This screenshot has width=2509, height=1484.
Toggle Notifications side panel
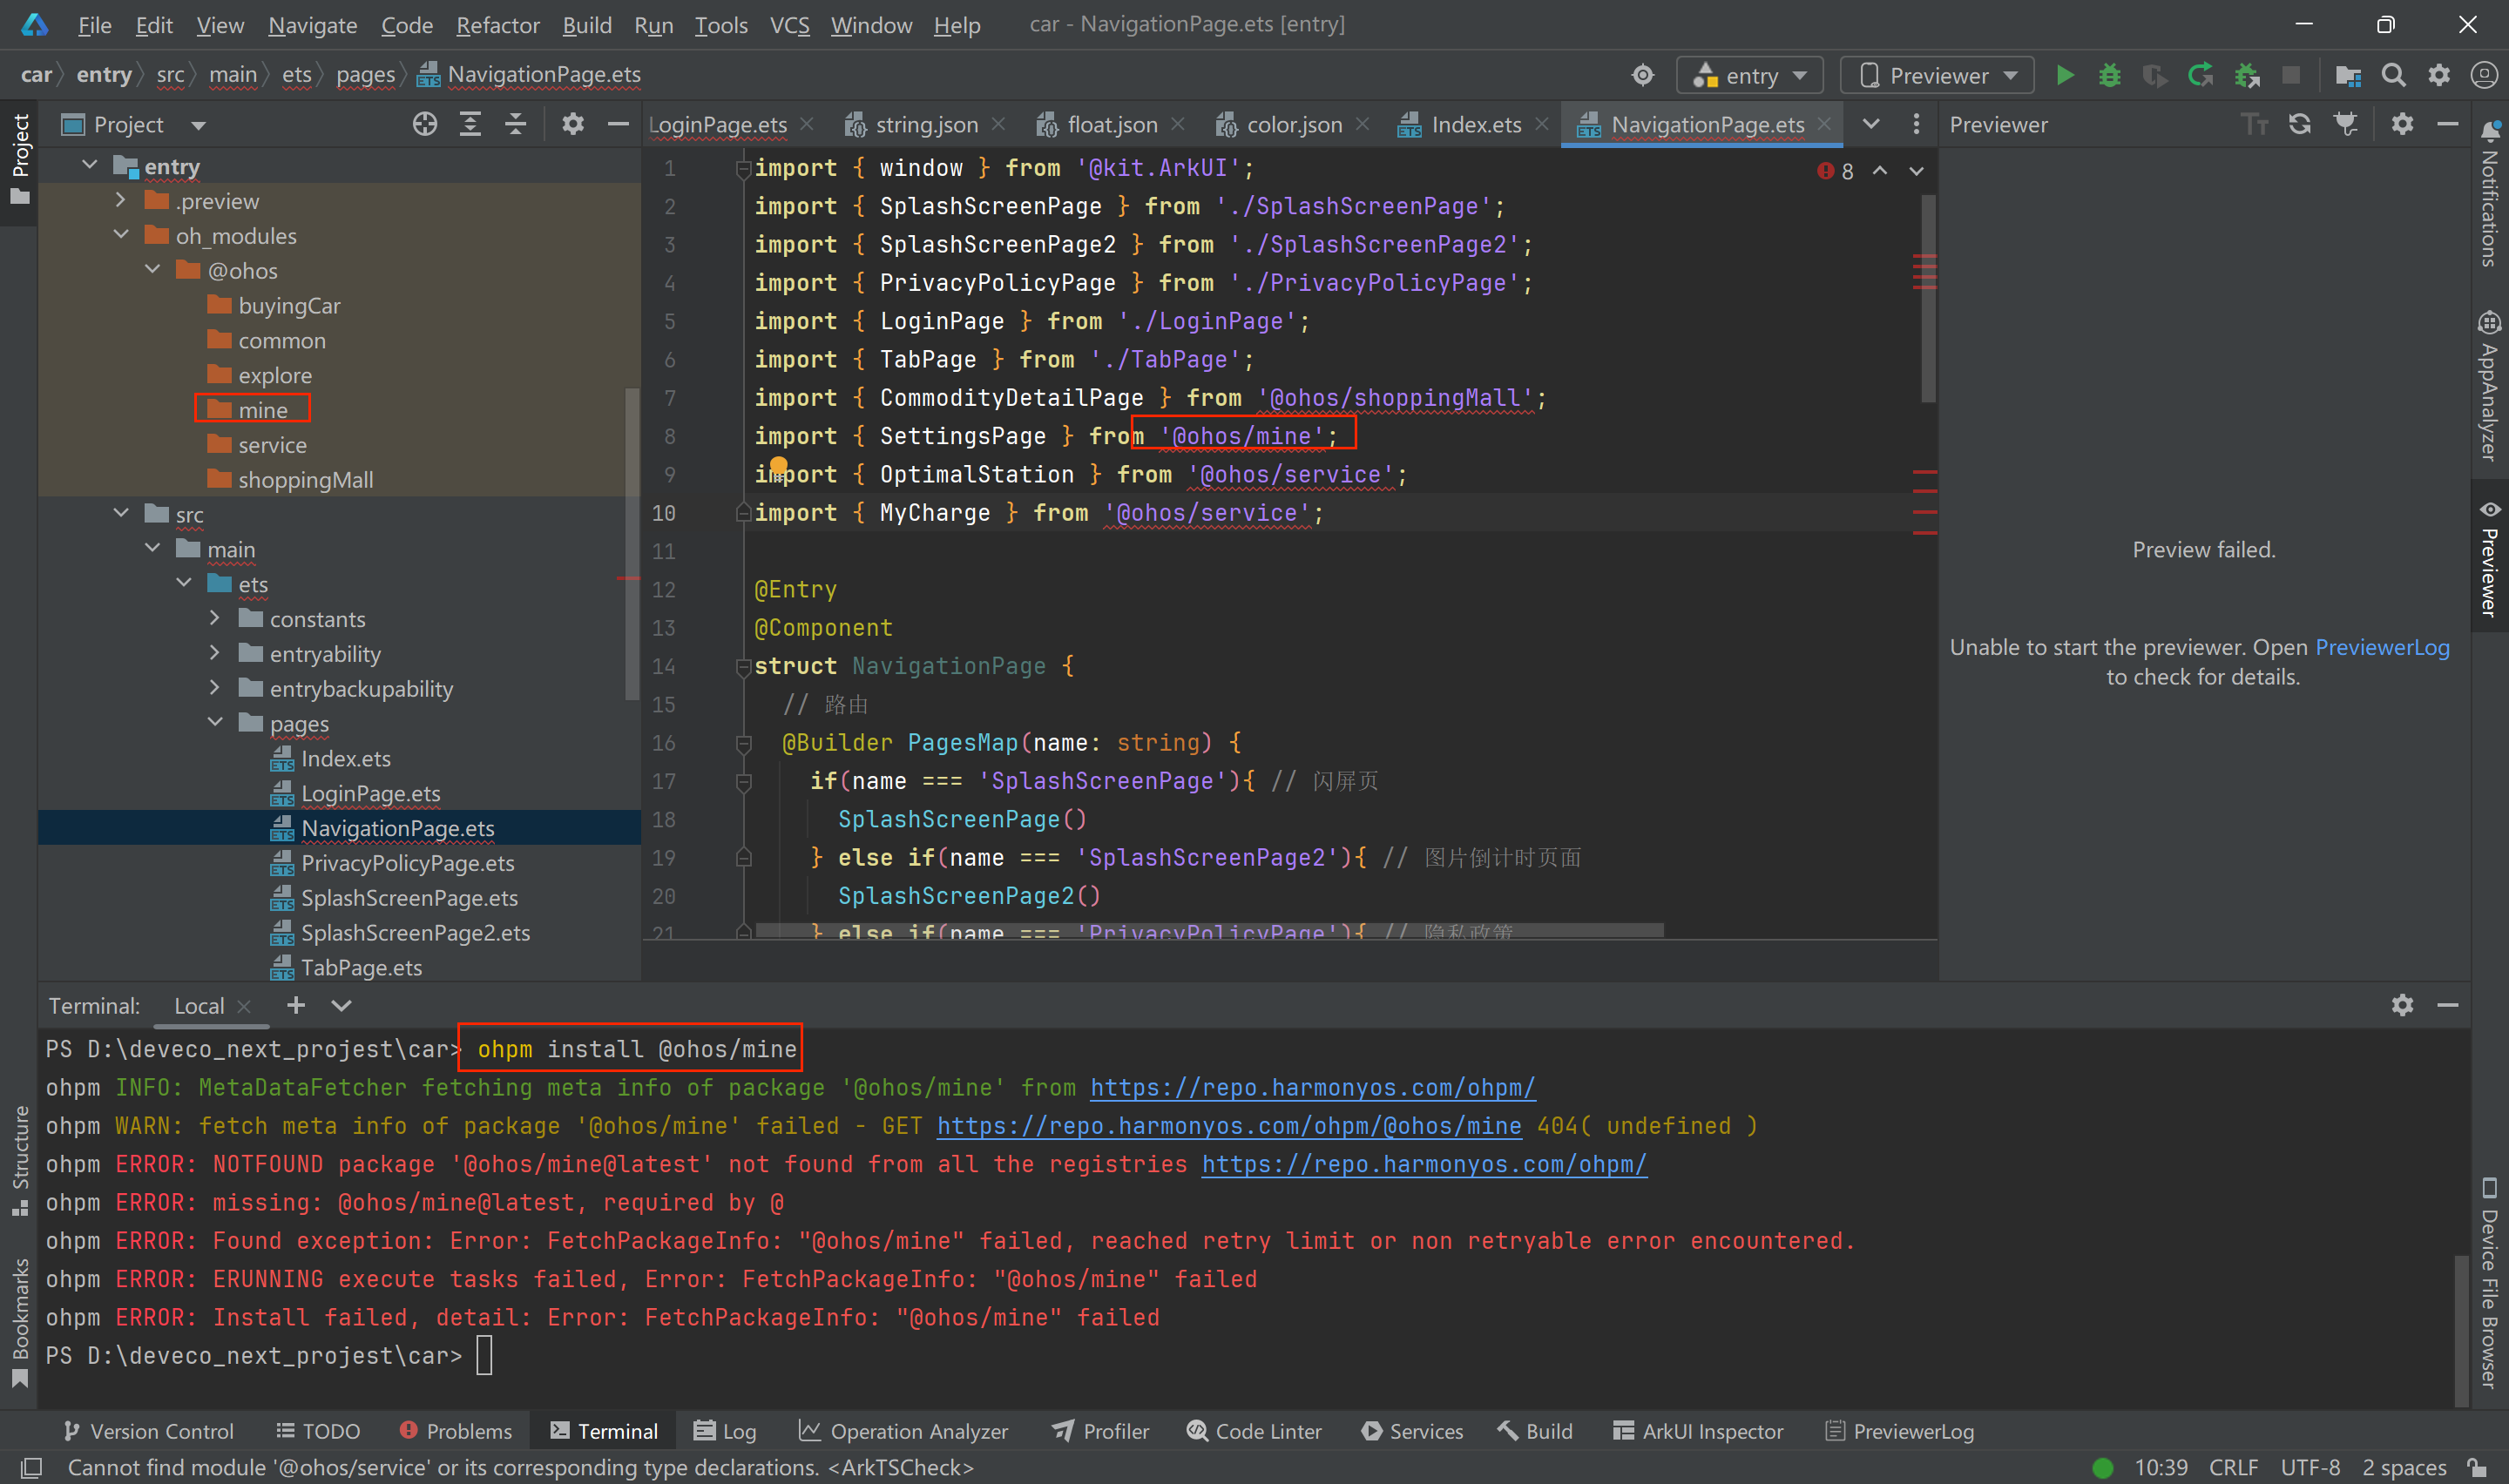[2489, 193]
